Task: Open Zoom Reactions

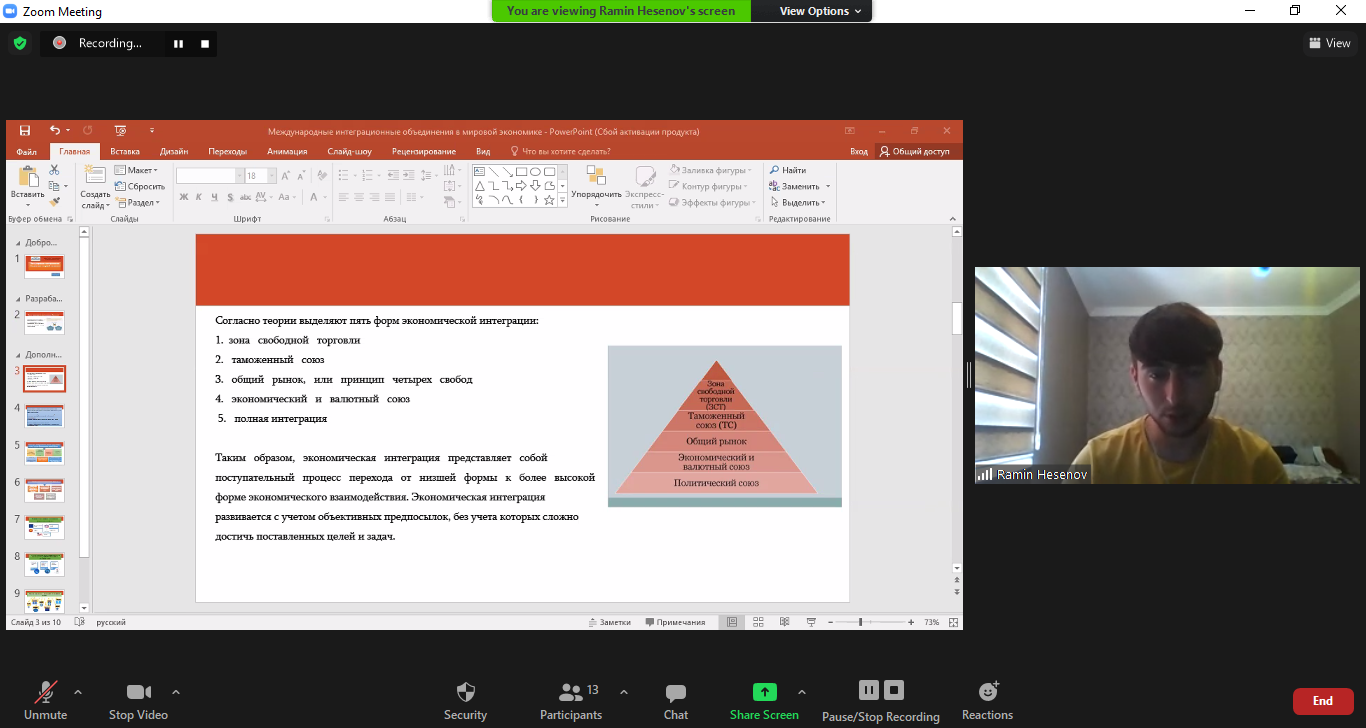Action: click(987, 701)
